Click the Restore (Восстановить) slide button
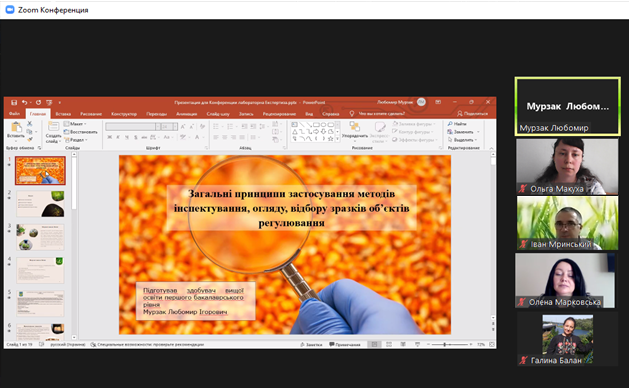The image size is (629, 388). pos(81,132)
